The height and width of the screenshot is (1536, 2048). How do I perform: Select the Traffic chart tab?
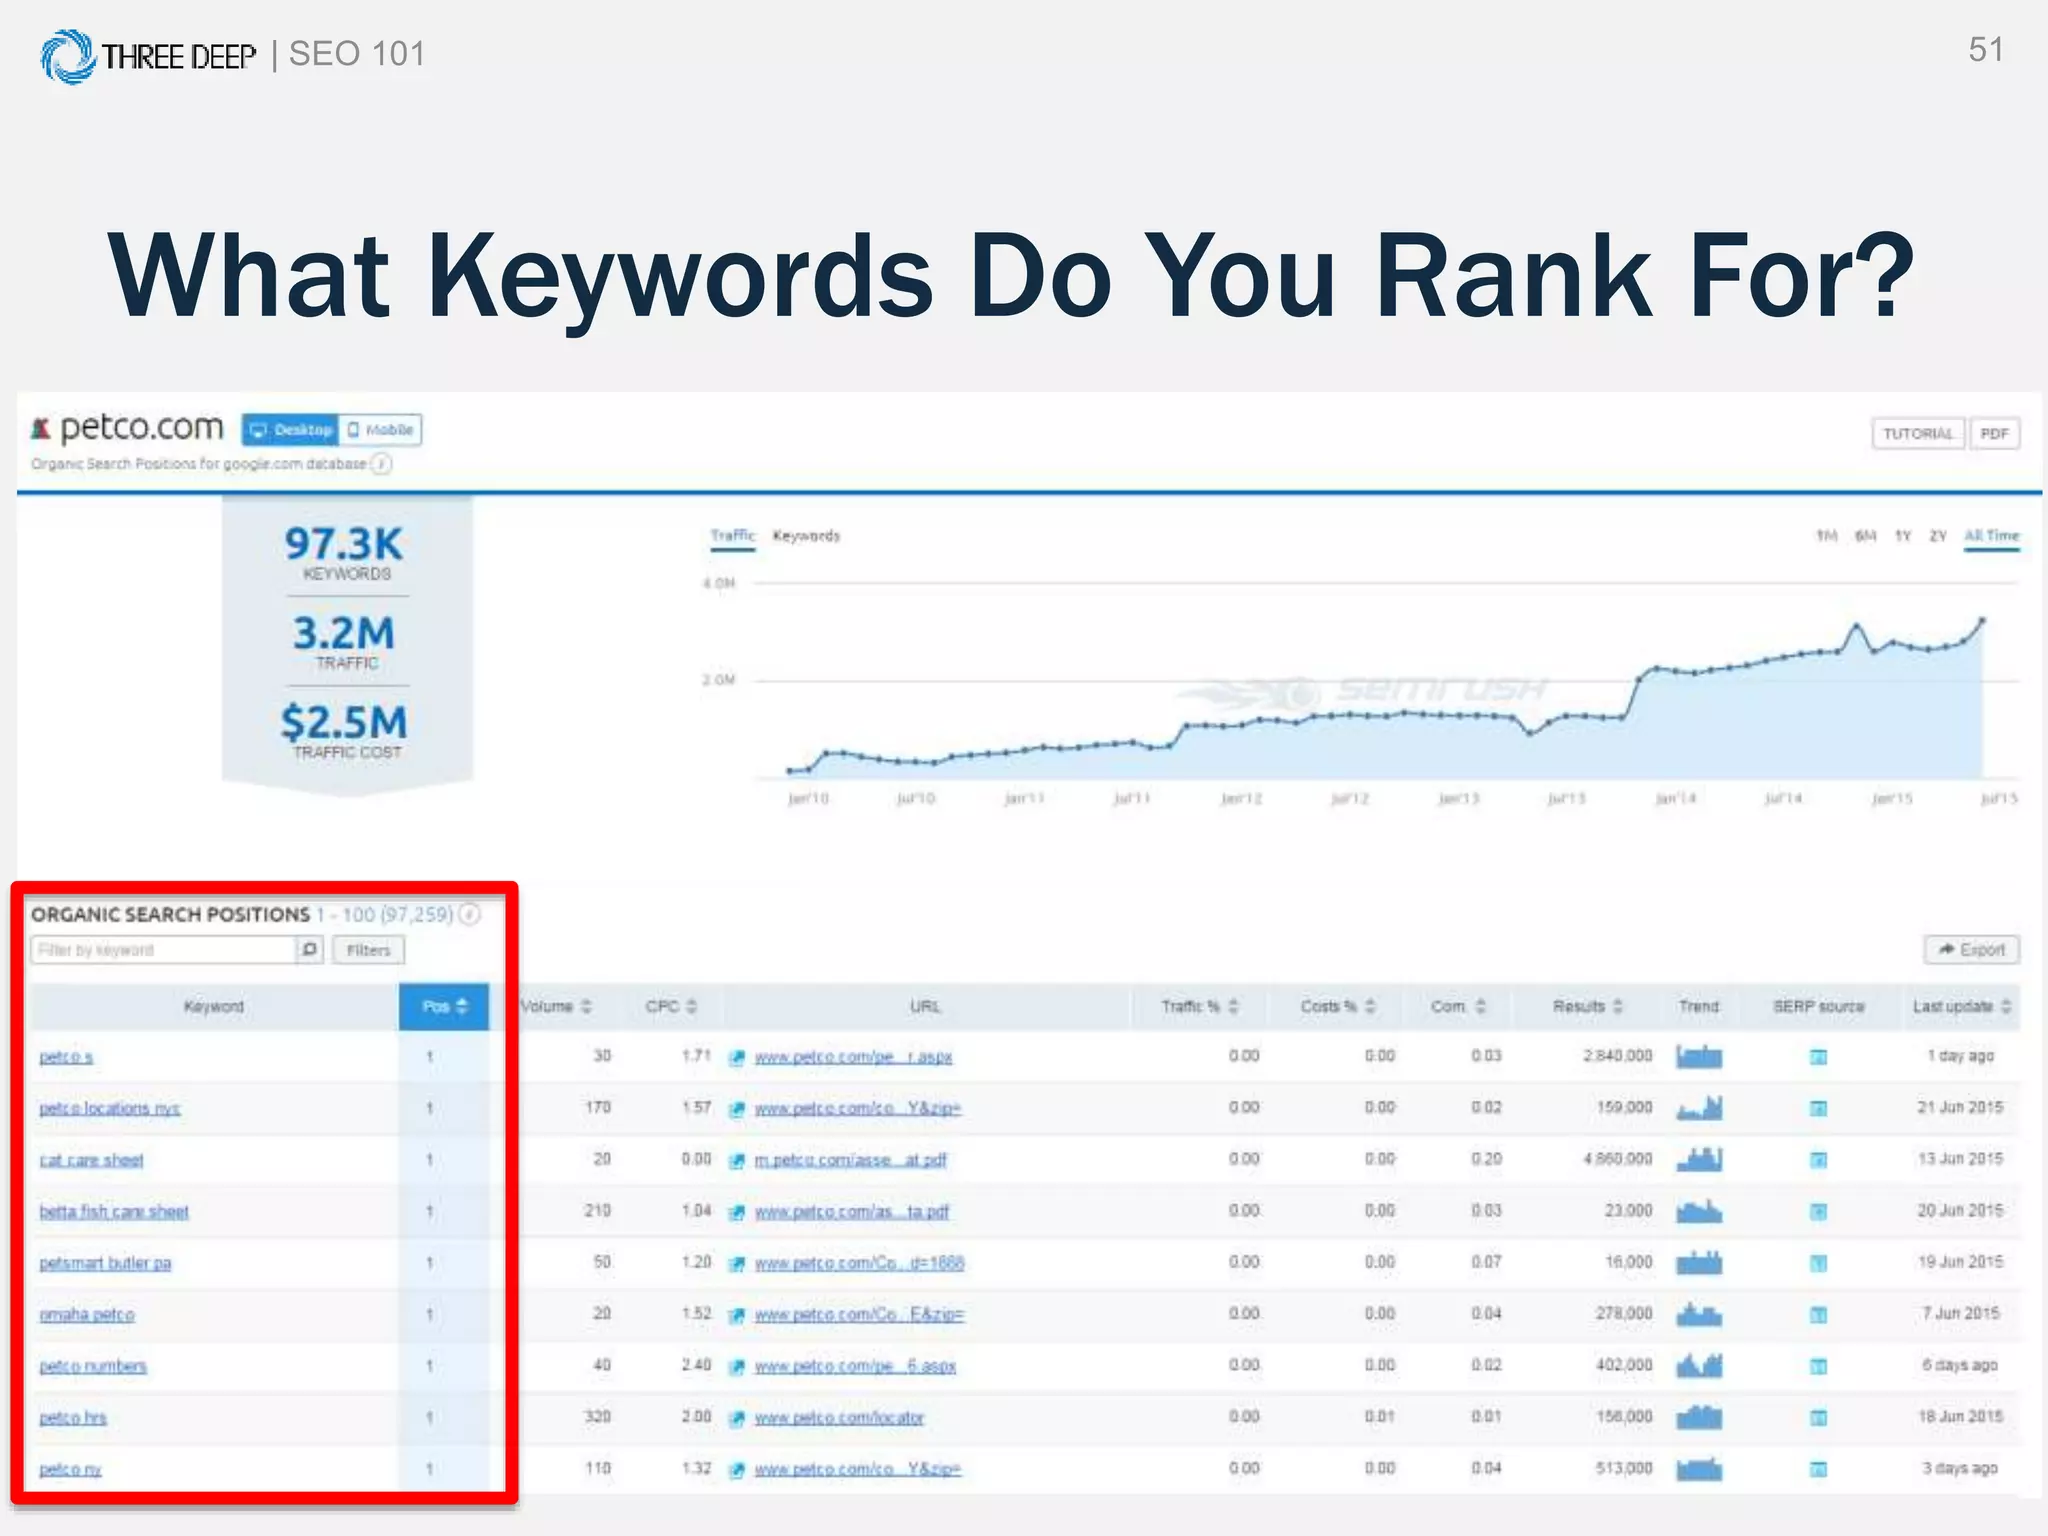(x=733, y=536)
